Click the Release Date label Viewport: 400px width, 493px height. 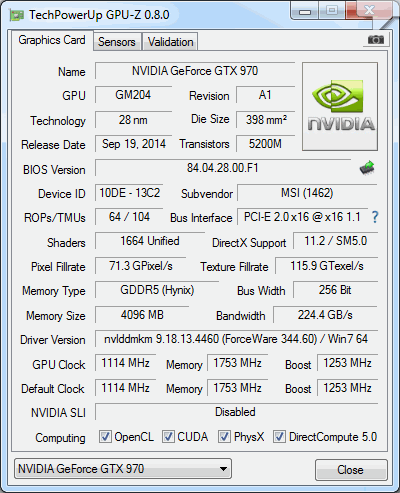point(53,145)
